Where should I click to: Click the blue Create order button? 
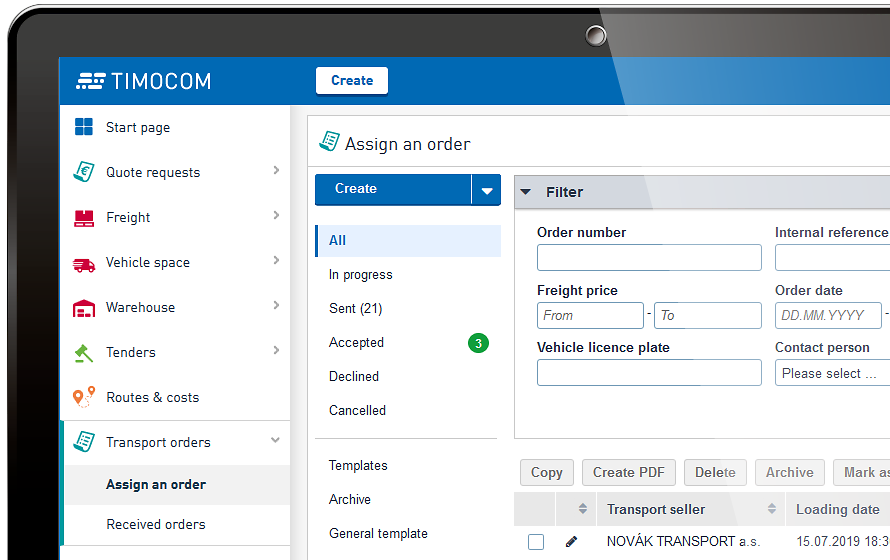[x=393, y=190]
